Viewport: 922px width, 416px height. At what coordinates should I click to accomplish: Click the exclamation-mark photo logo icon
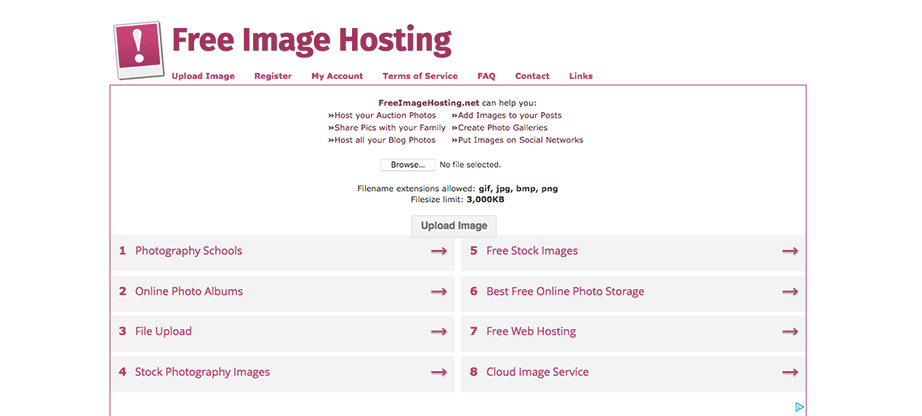138,50
